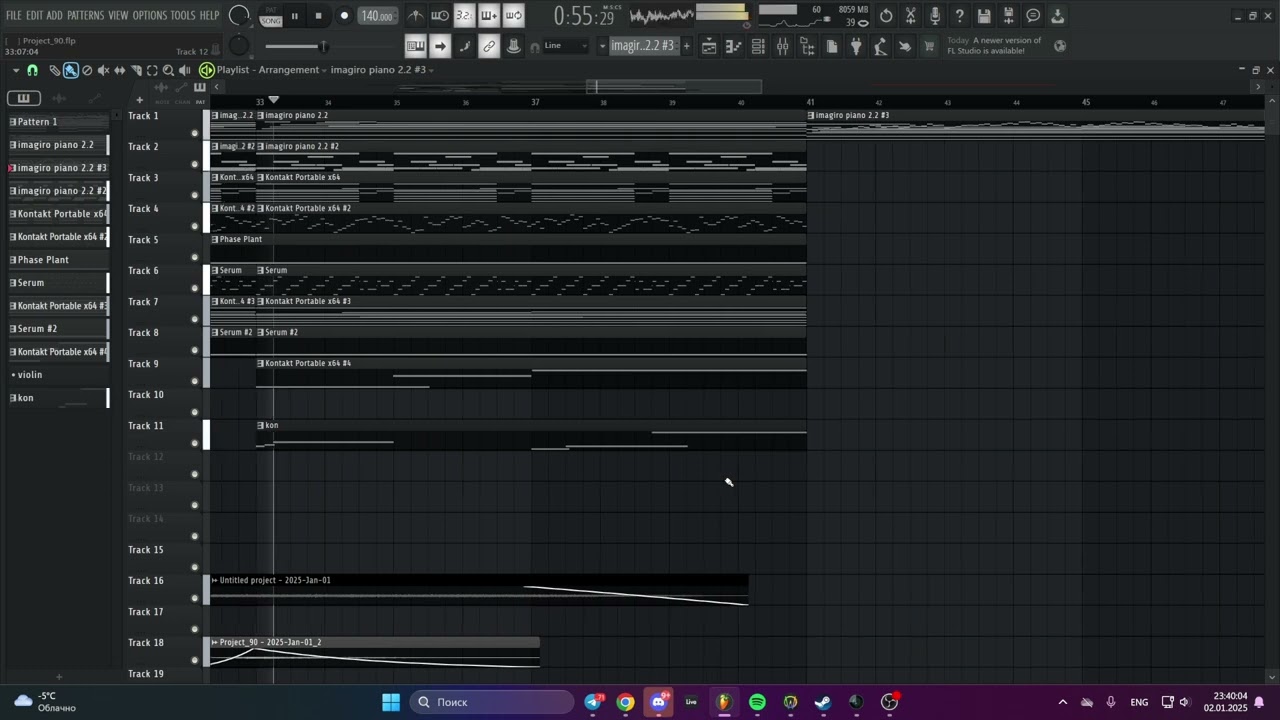Open the news chat bubble icon
This screenshot has height=720, width=1280.
pos(1033,16)
